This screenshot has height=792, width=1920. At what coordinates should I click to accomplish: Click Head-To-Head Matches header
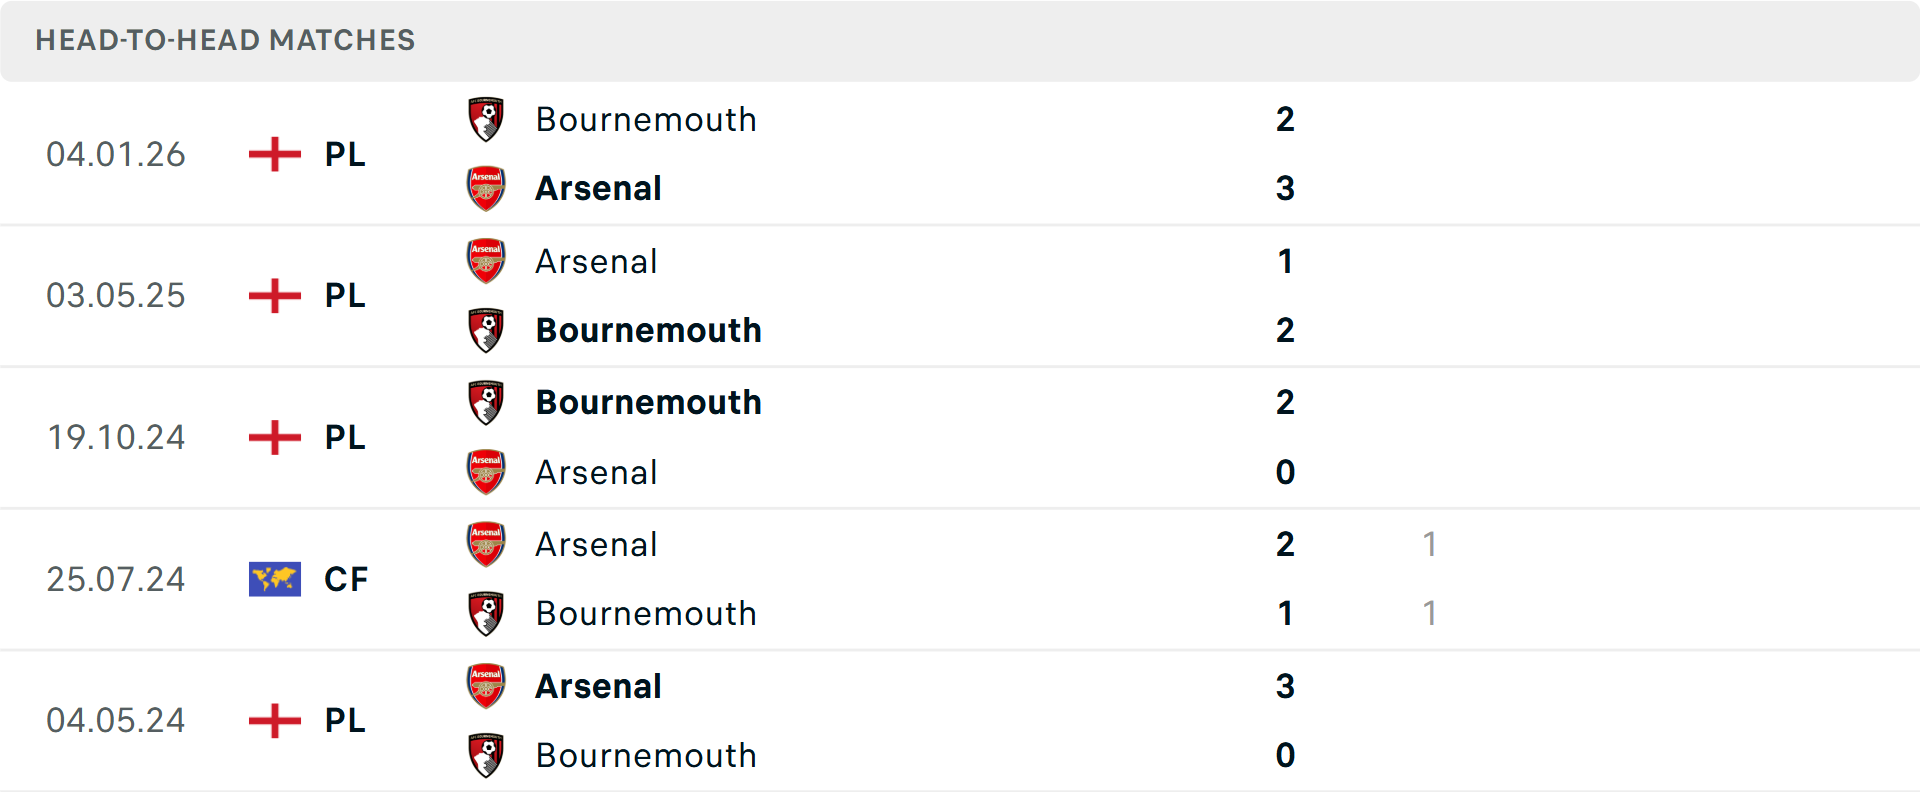click(x=225, y=40)
